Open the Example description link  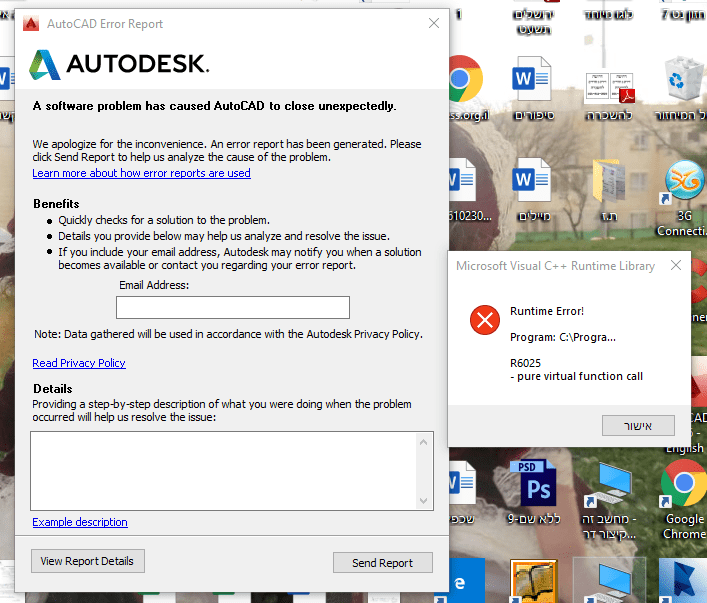[80, 522]
